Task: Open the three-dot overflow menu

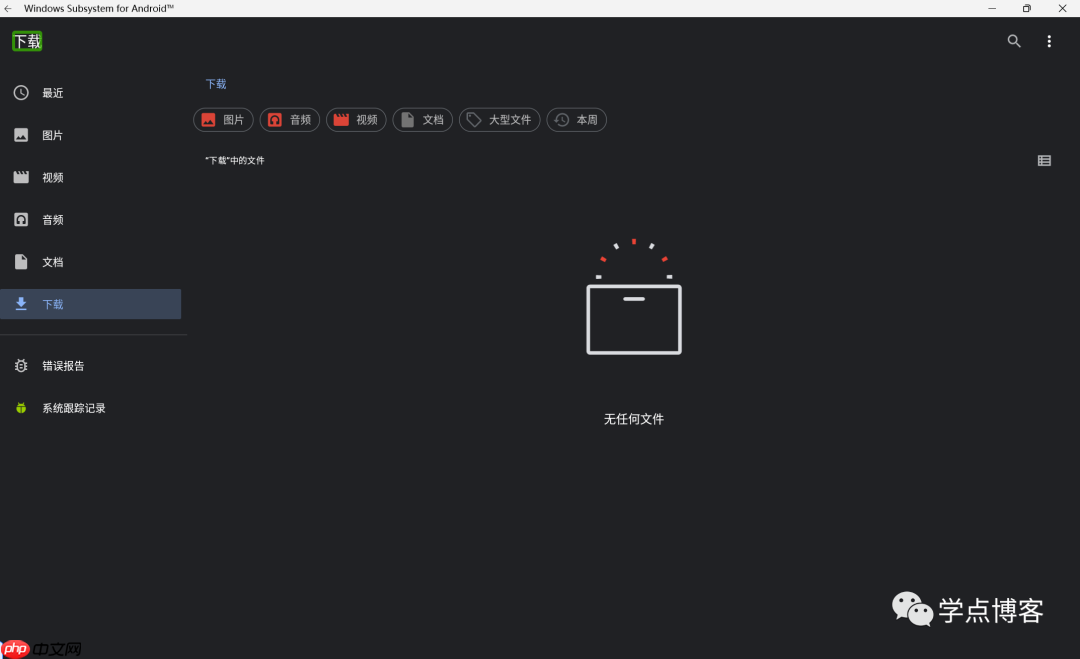Action: [1049, 41]
